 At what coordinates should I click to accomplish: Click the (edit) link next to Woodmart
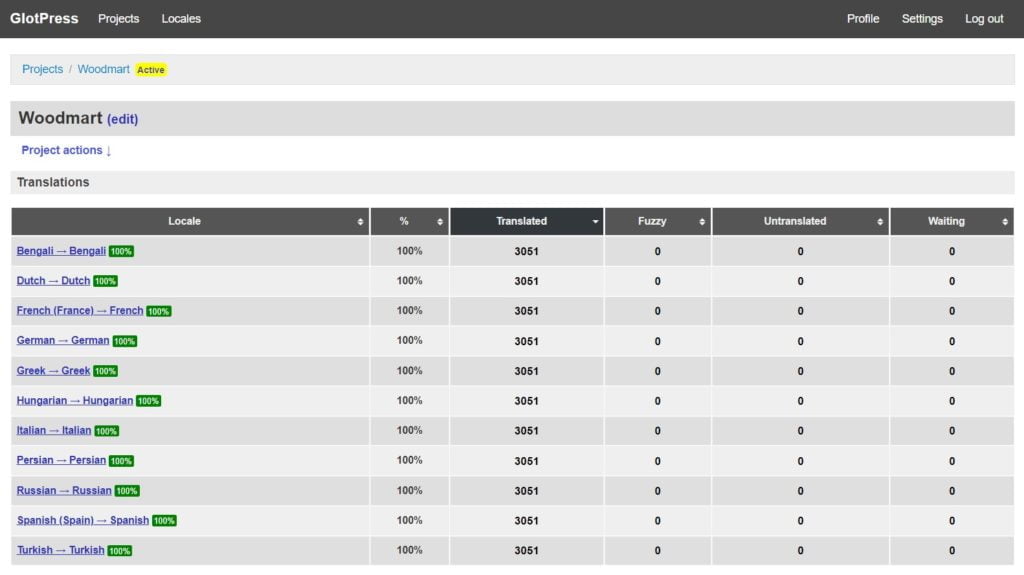coord(123,119)
